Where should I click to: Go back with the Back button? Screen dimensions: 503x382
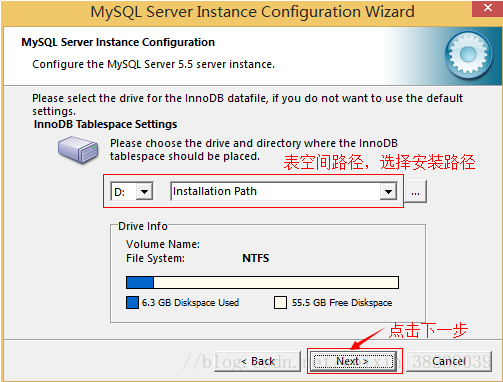tap(257, 361)
